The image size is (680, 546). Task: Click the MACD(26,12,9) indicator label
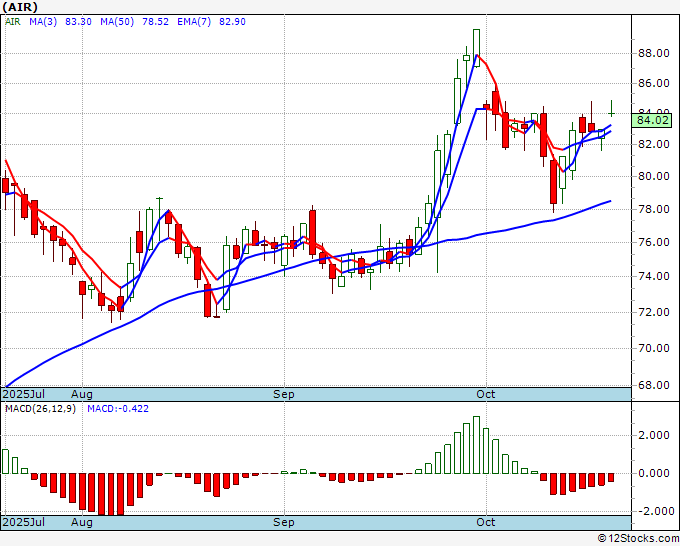40,409
